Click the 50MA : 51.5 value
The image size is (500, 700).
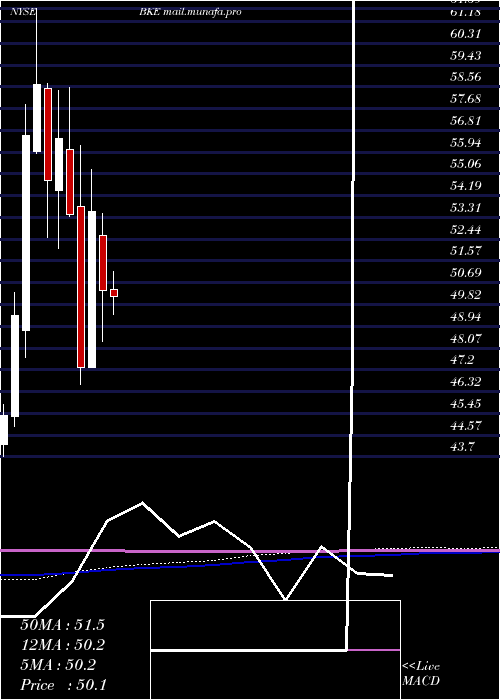point(62,625)
